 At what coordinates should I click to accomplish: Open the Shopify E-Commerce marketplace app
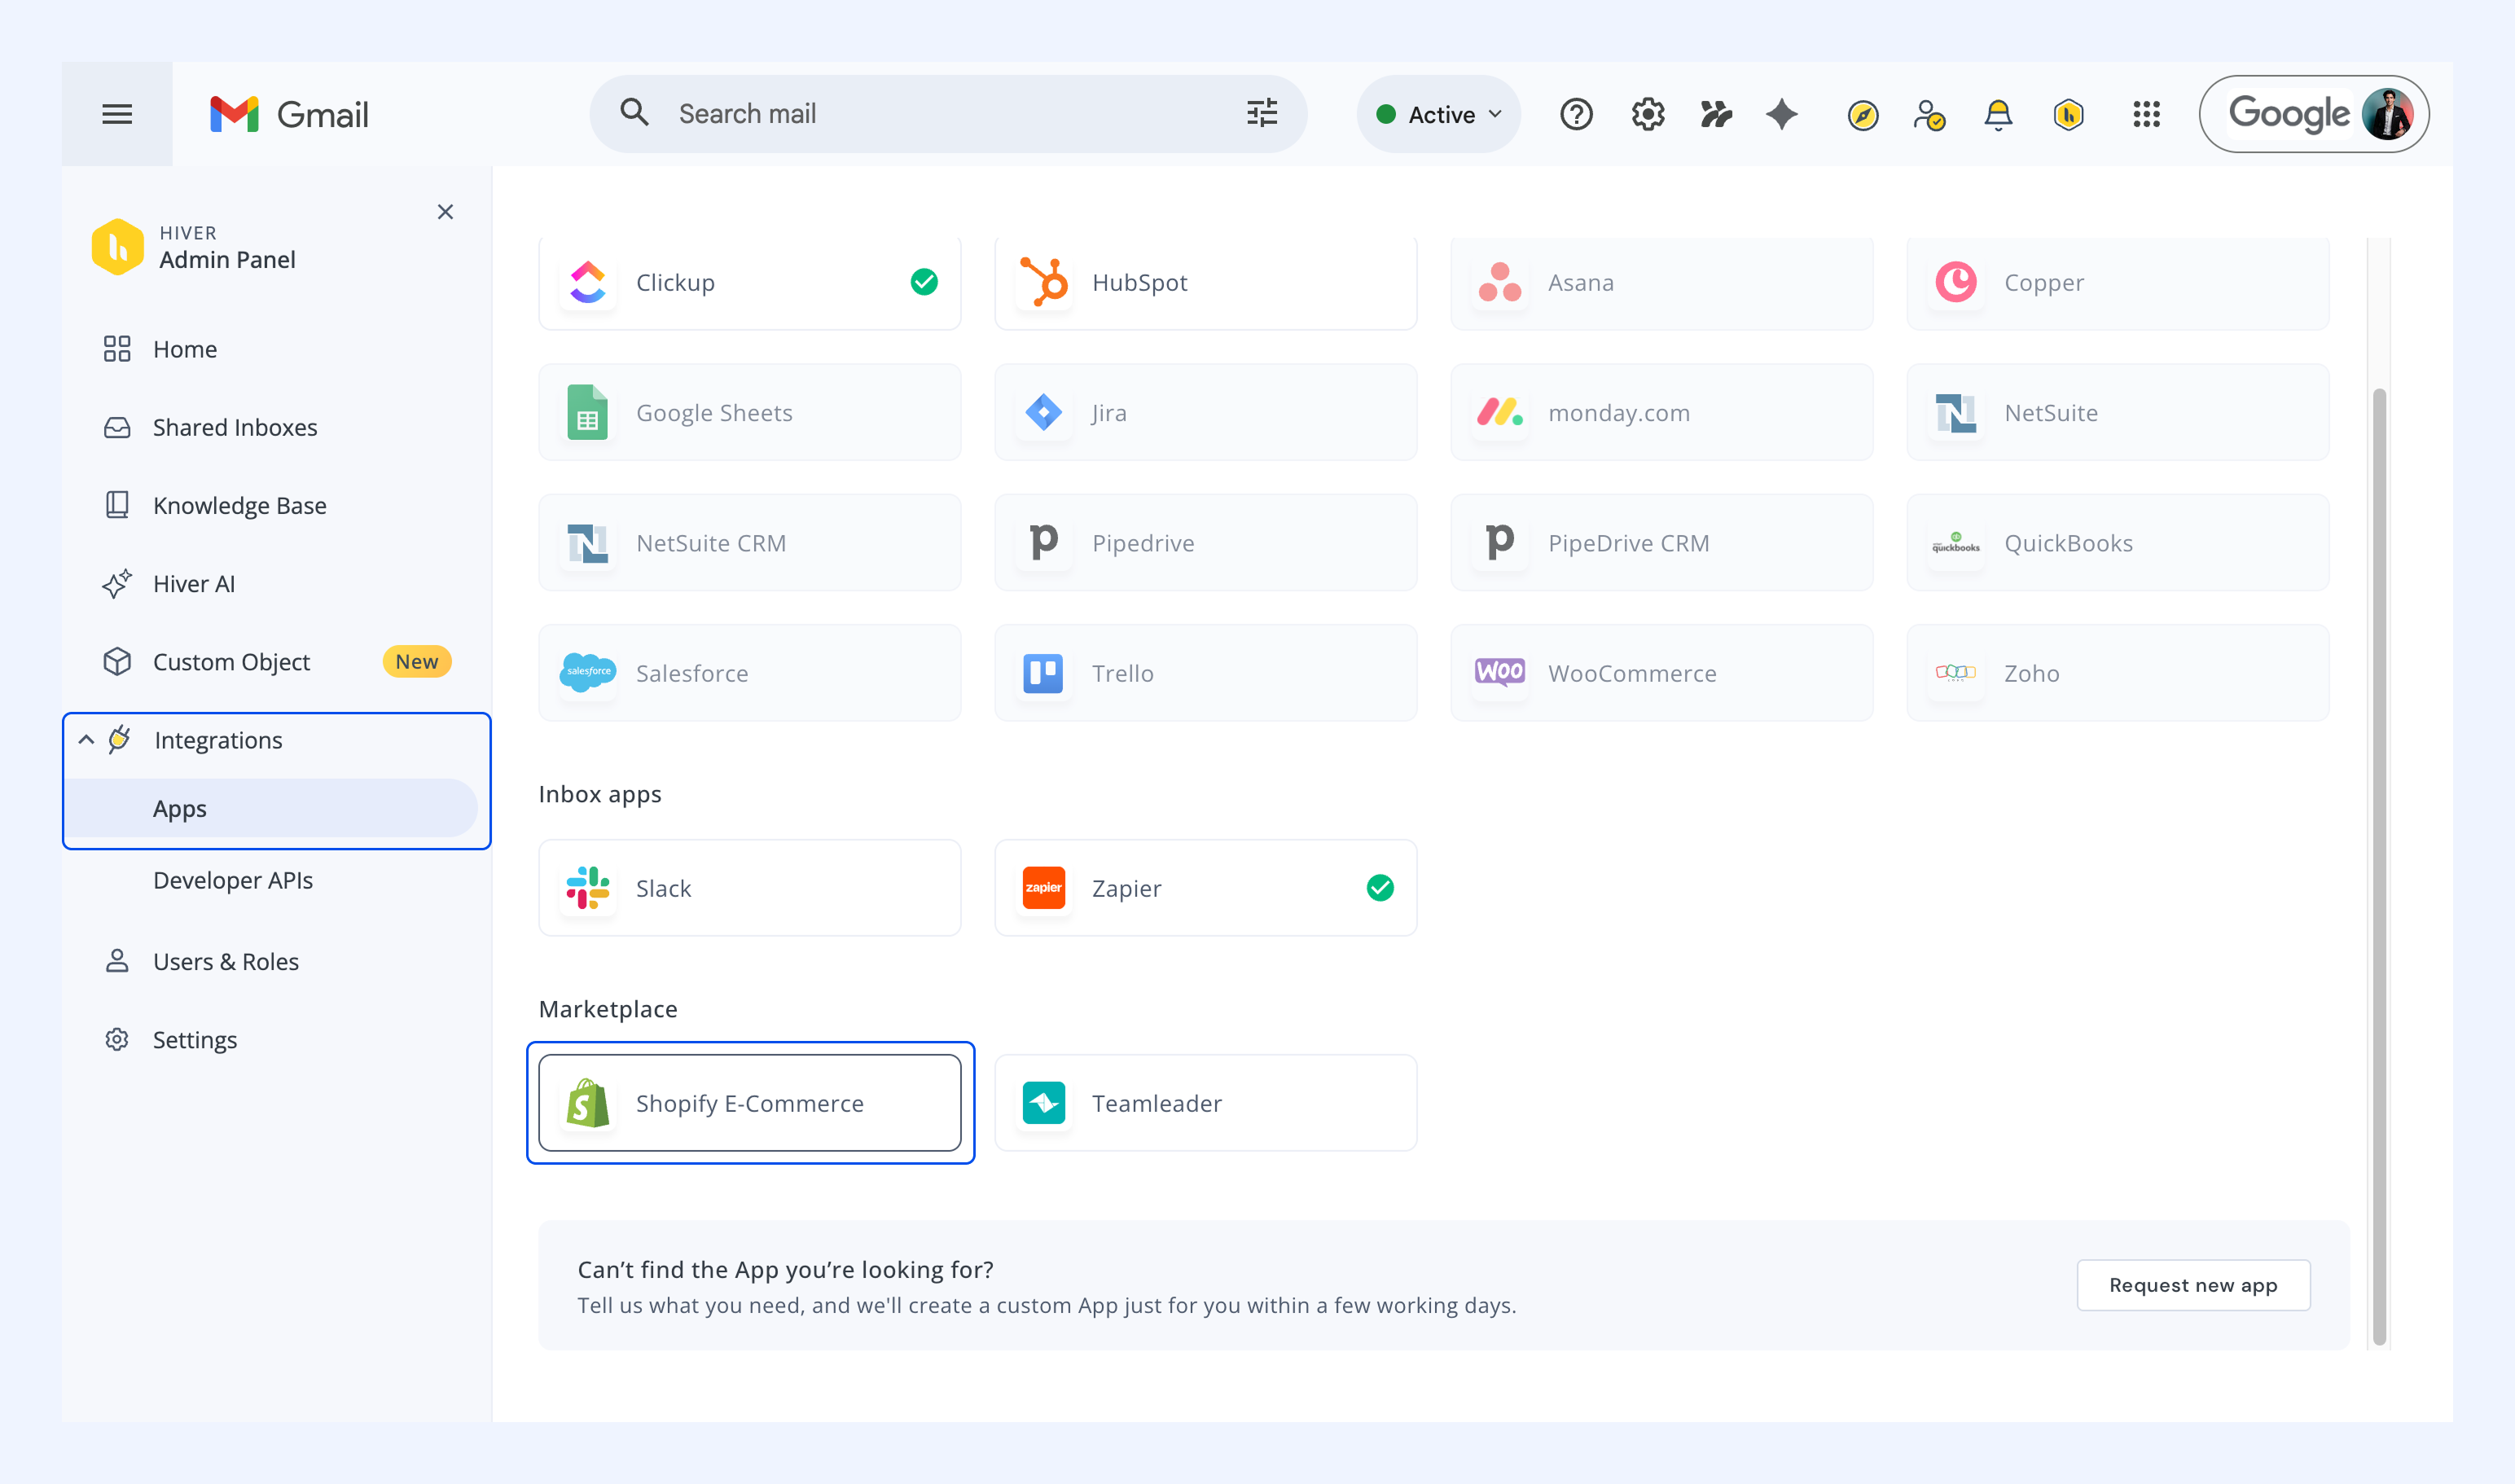[749, 1103]
